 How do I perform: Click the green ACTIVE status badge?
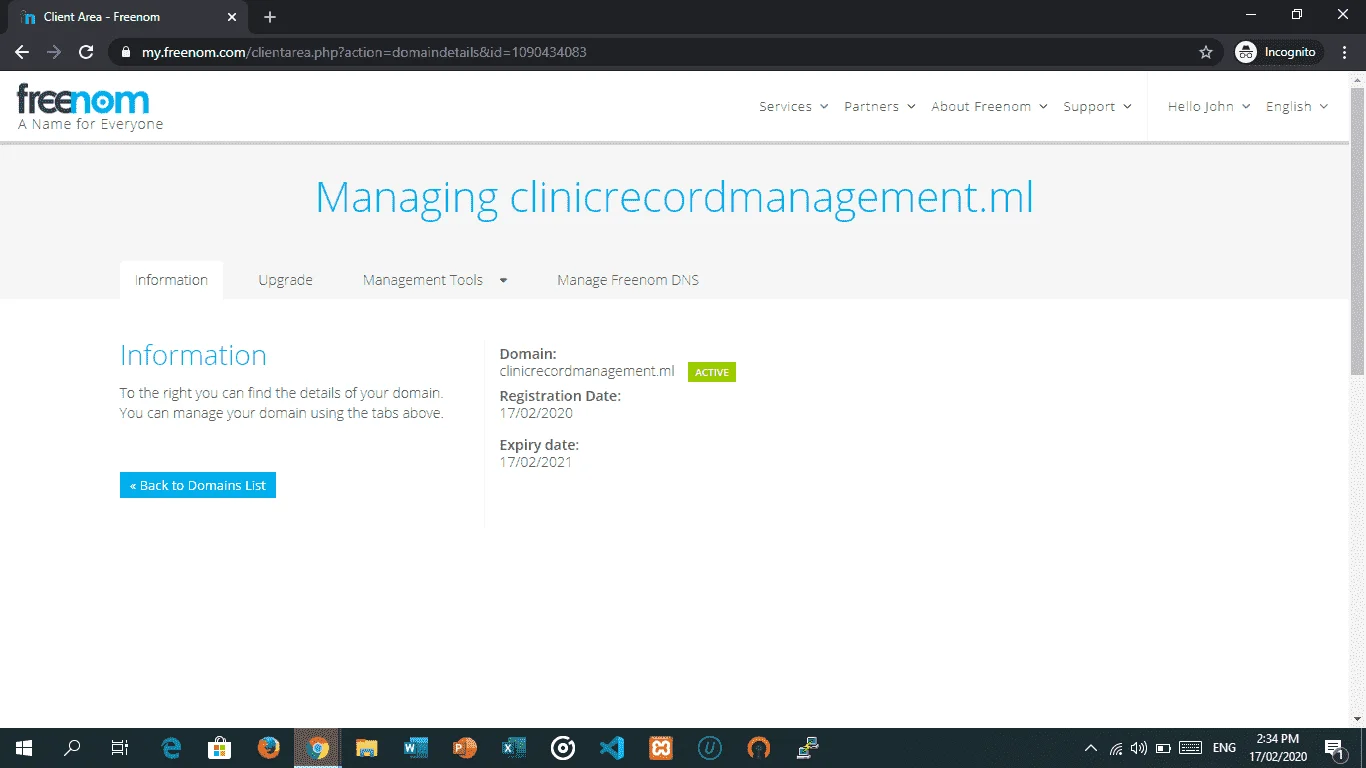pos(712,372)
